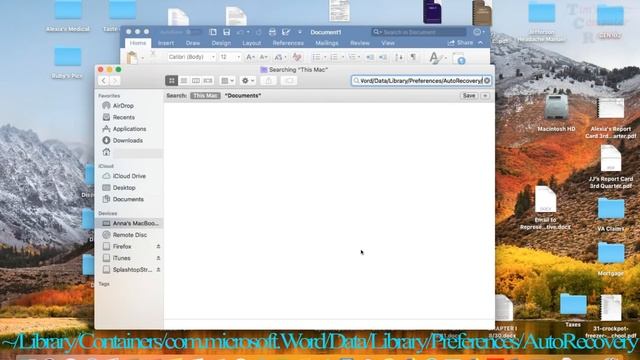Viewport: 640px width, 360px height.
Task: Click inside the Finder search path field
Action: [x=420, y=81]
